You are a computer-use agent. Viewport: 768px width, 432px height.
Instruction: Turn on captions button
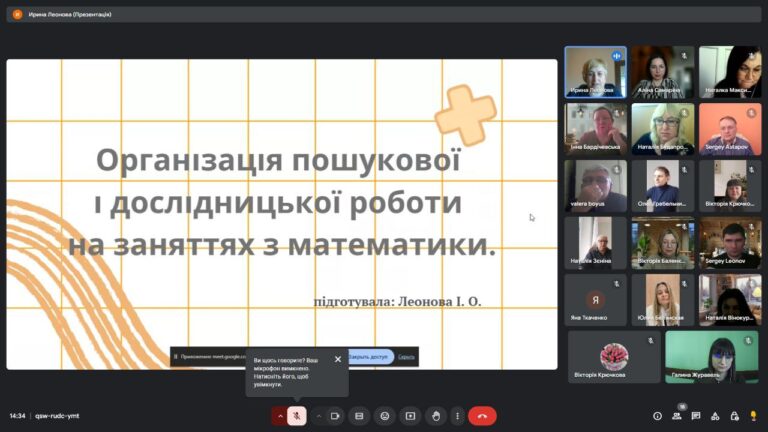click(359, 416)
